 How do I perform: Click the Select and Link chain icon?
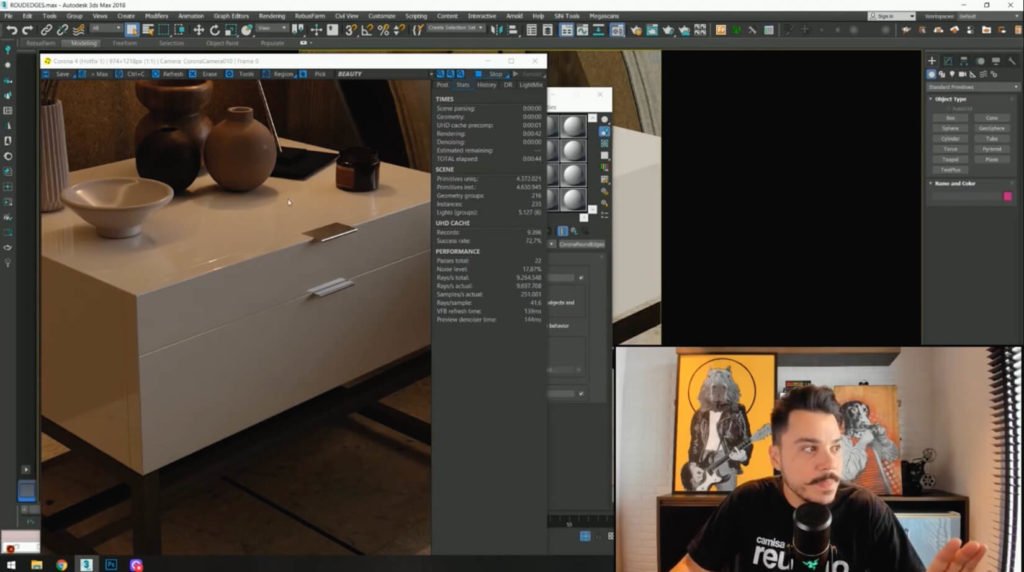click(47, 30)
